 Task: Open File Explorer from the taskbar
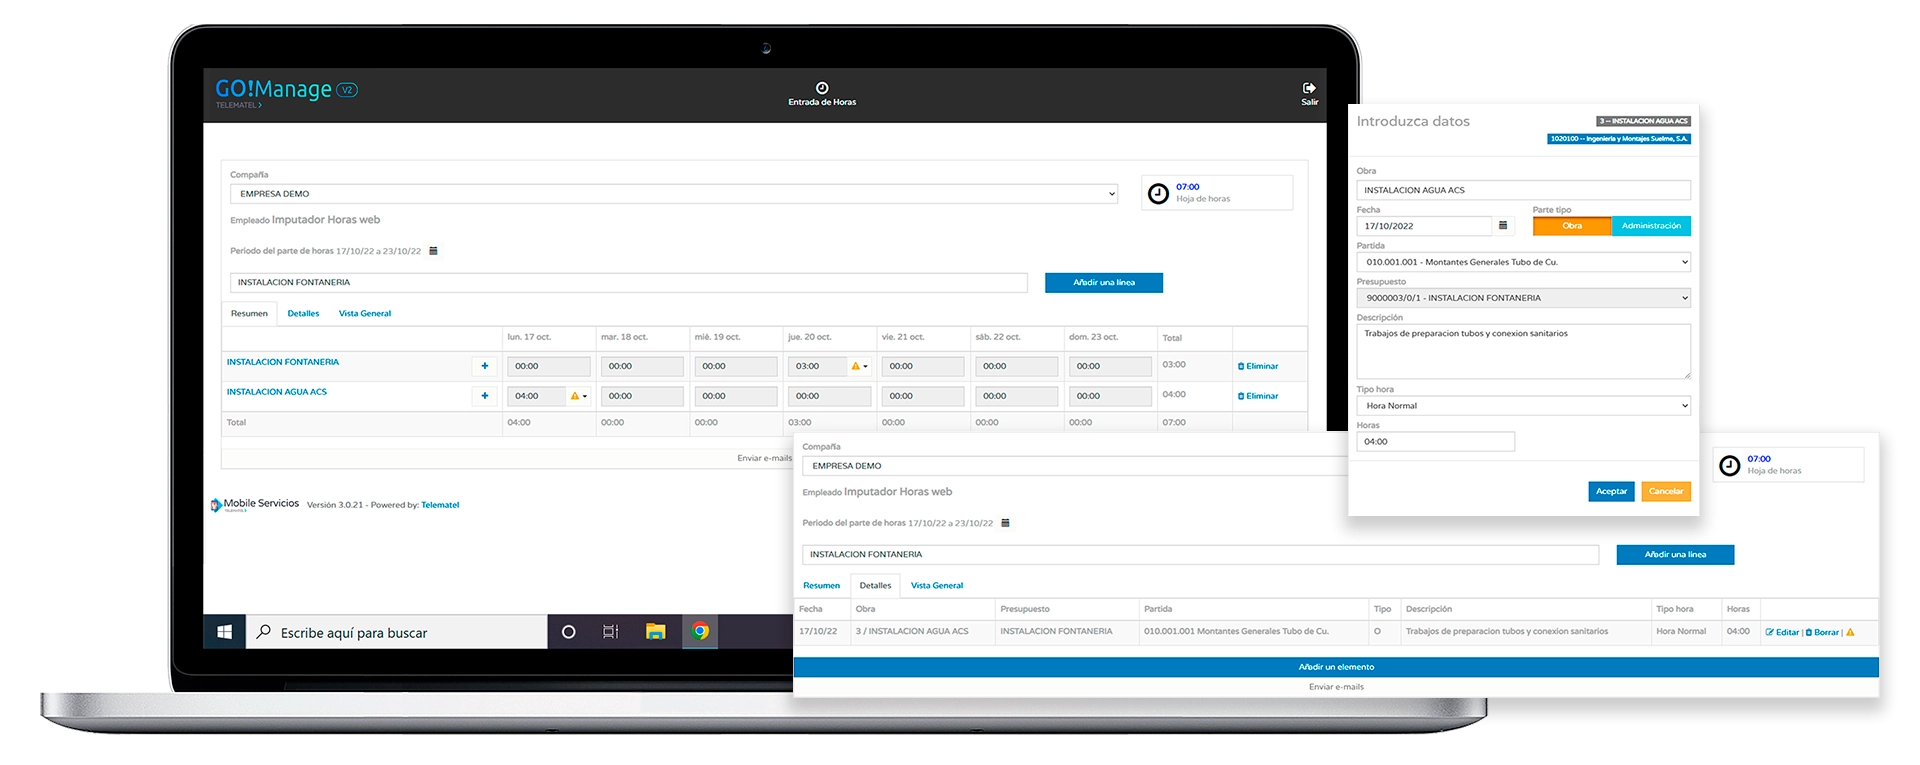click(x=655, y=632)
